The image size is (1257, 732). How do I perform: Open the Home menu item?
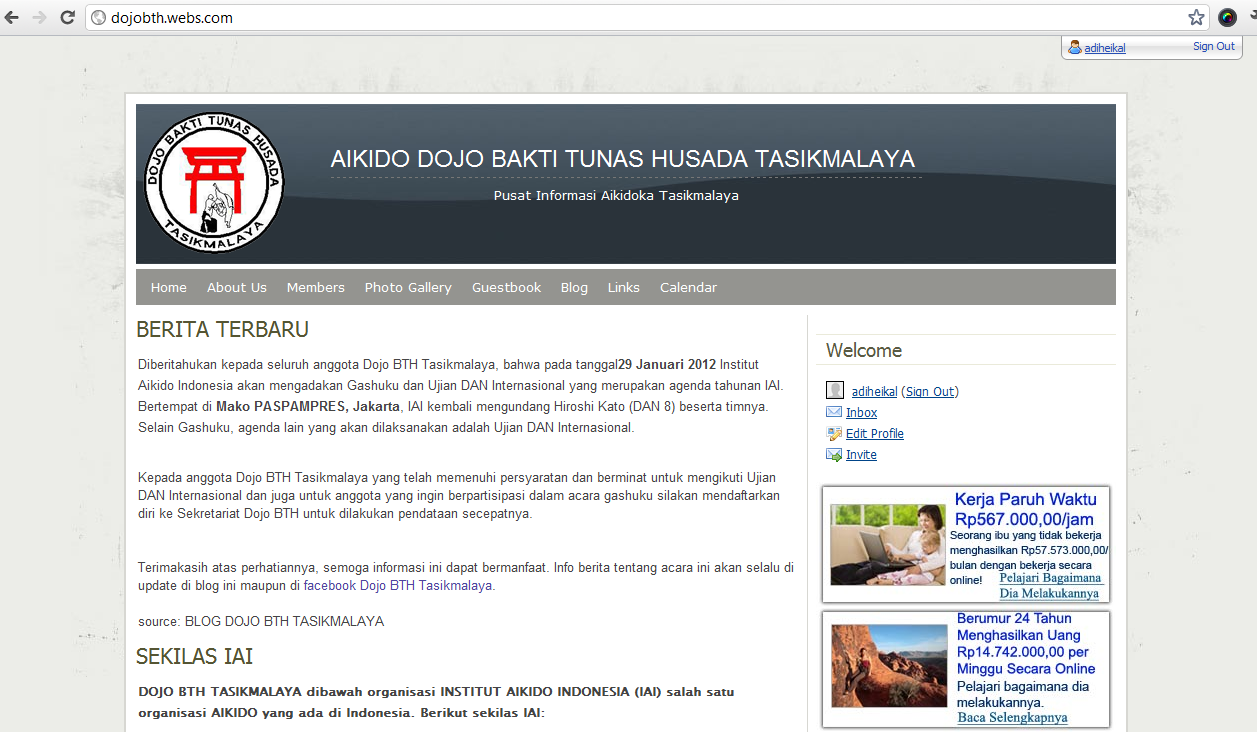pyautogui.click(x=169, y=287)
